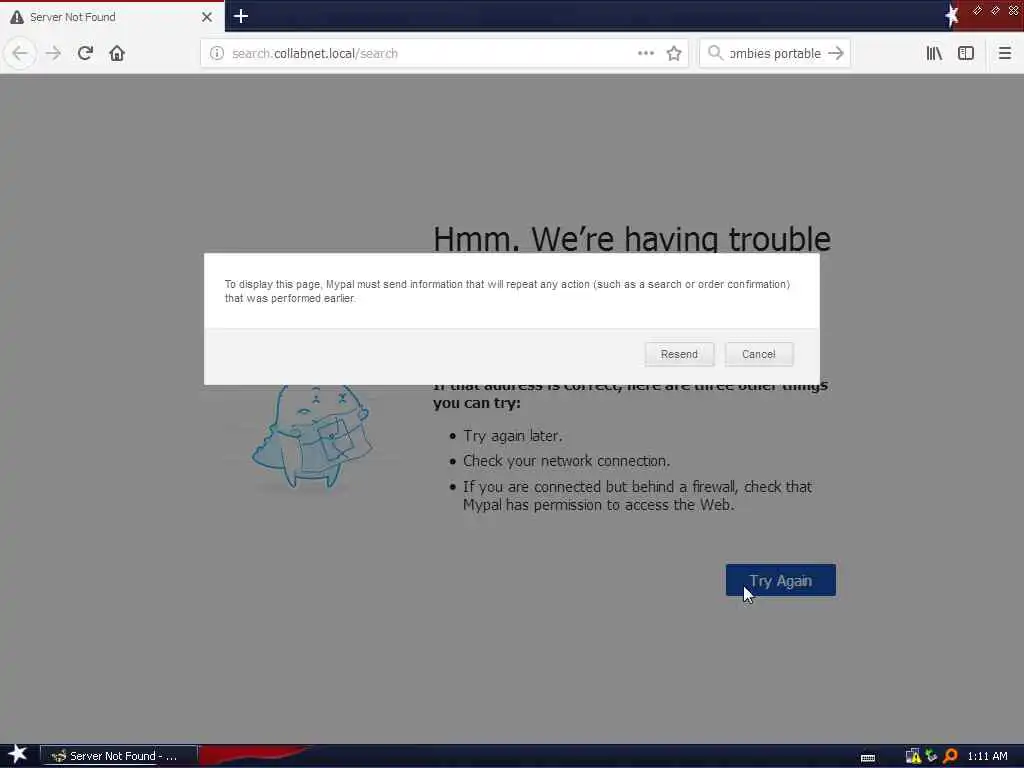Select the Server Not Found tab
This screenshot has width=1024, height=768.
pos(112,17)
